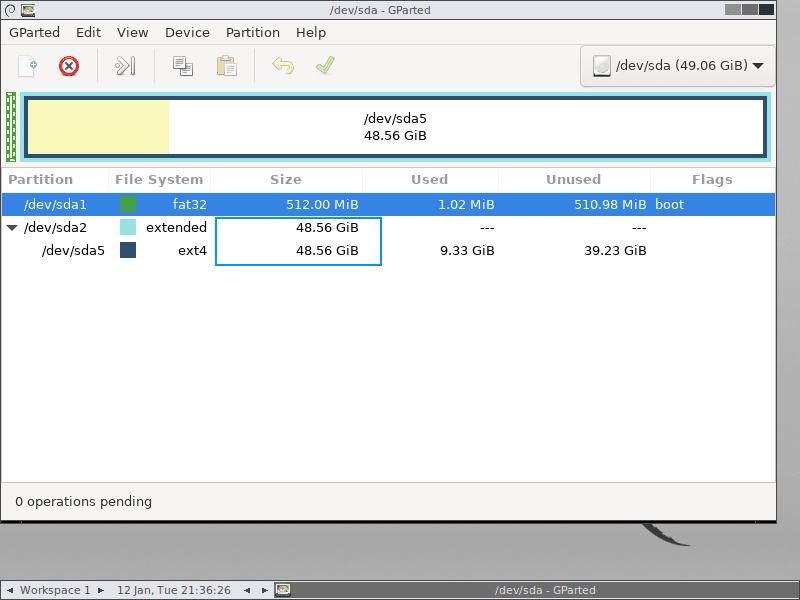Open the /dev/sda device selector dropdown
Screen dimensions: 800x600
click(677, 66)
